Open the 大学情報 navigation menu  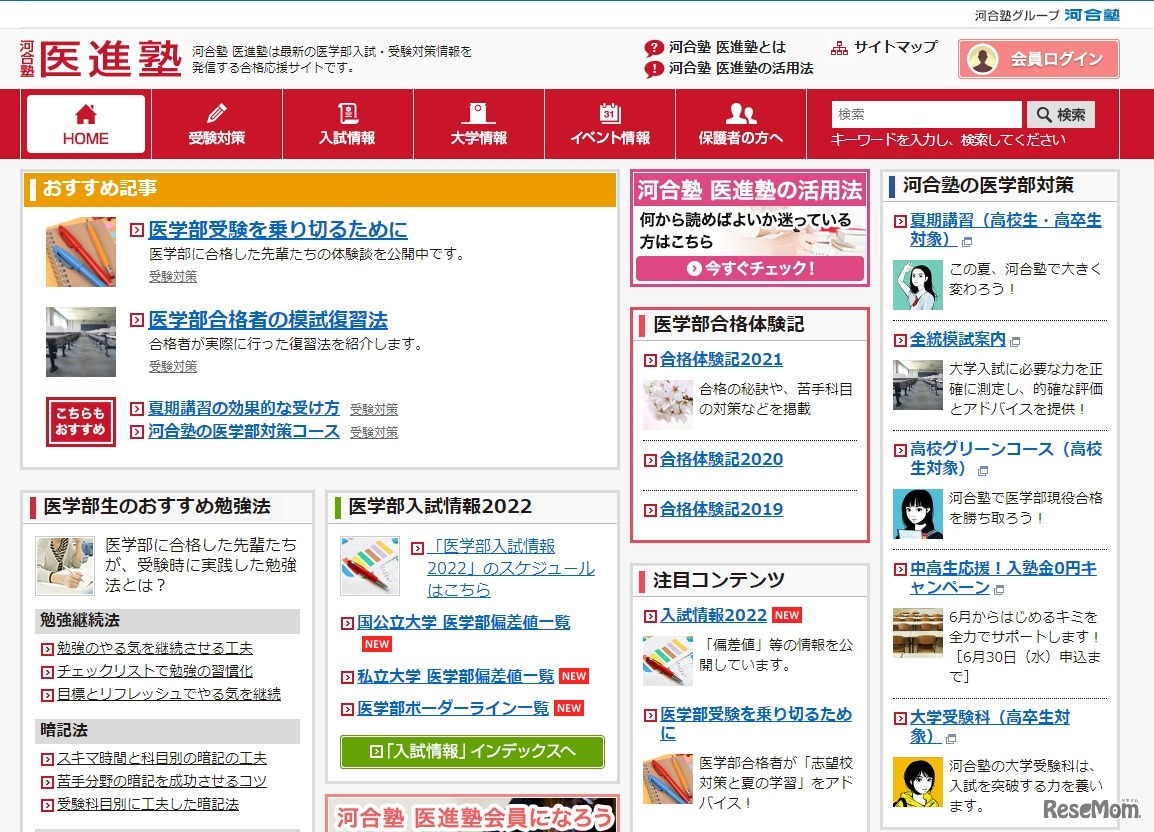point(478,124)
